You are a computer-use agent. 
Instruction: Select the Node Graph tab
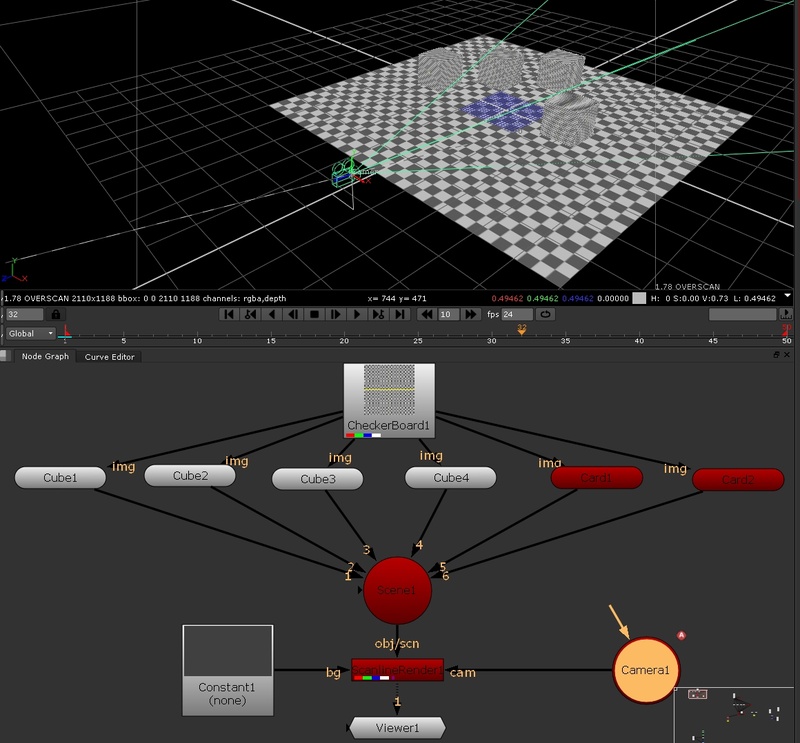(x=45, y=357)
